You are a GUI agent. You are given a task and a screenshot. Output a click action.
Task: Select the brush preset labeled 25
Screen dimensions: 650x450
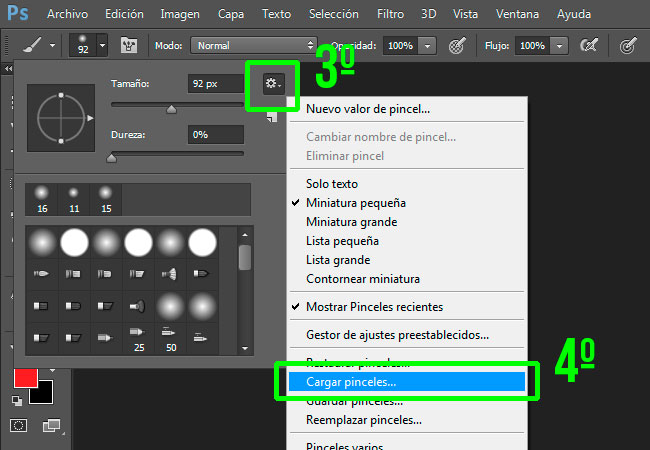138,339
